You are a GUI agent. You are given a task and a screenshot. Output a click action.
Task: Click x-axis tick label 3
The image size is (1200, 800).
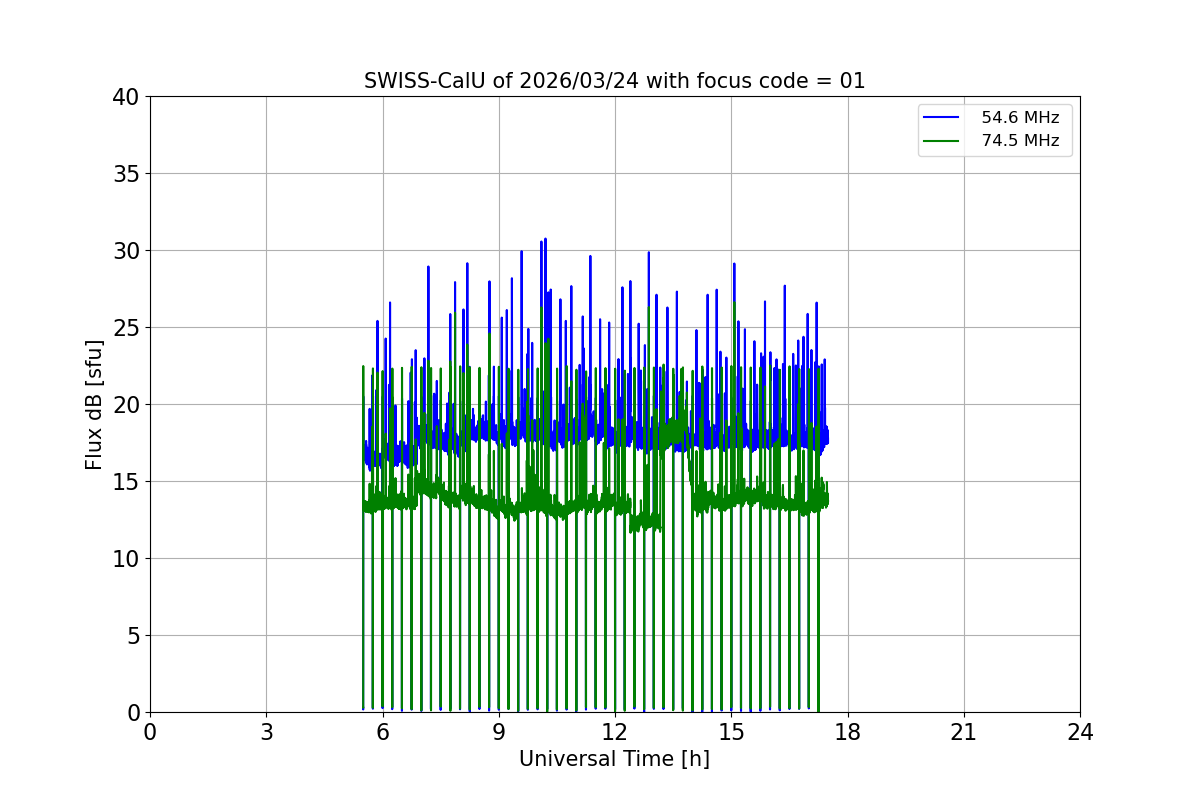coord(266,732)
